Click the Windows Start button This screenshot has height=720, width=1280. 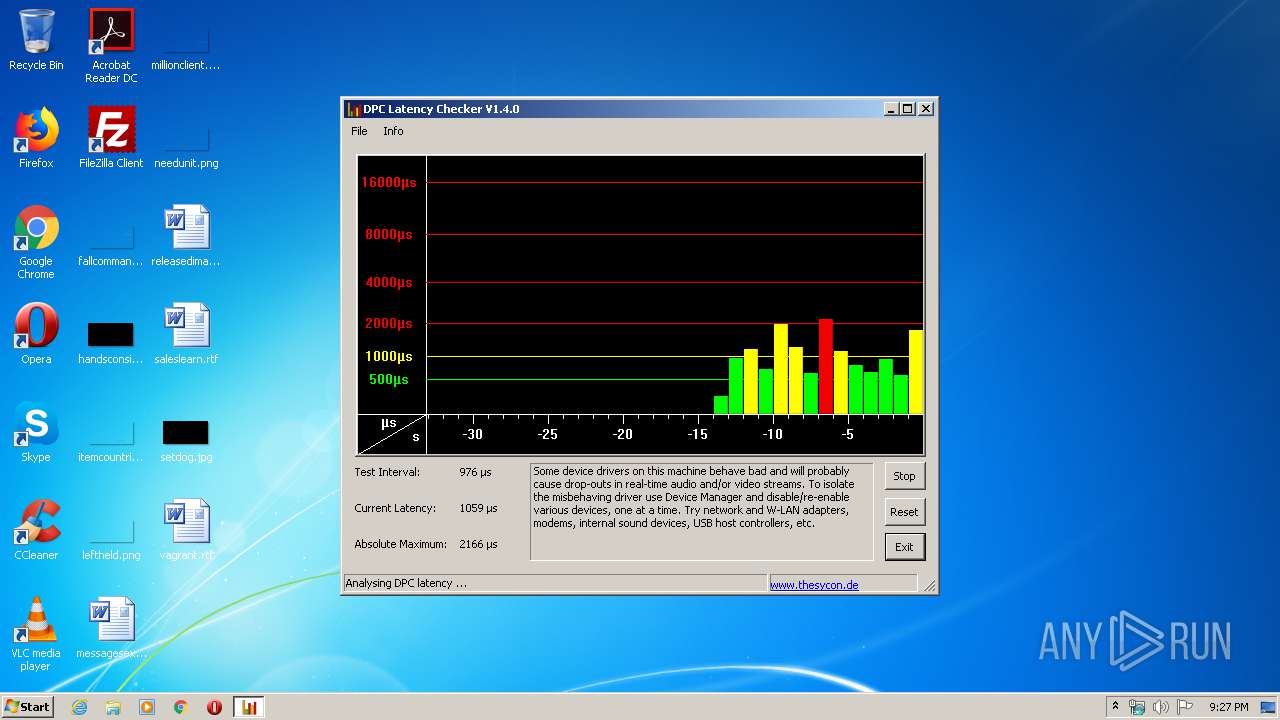(x=28, y=707)
